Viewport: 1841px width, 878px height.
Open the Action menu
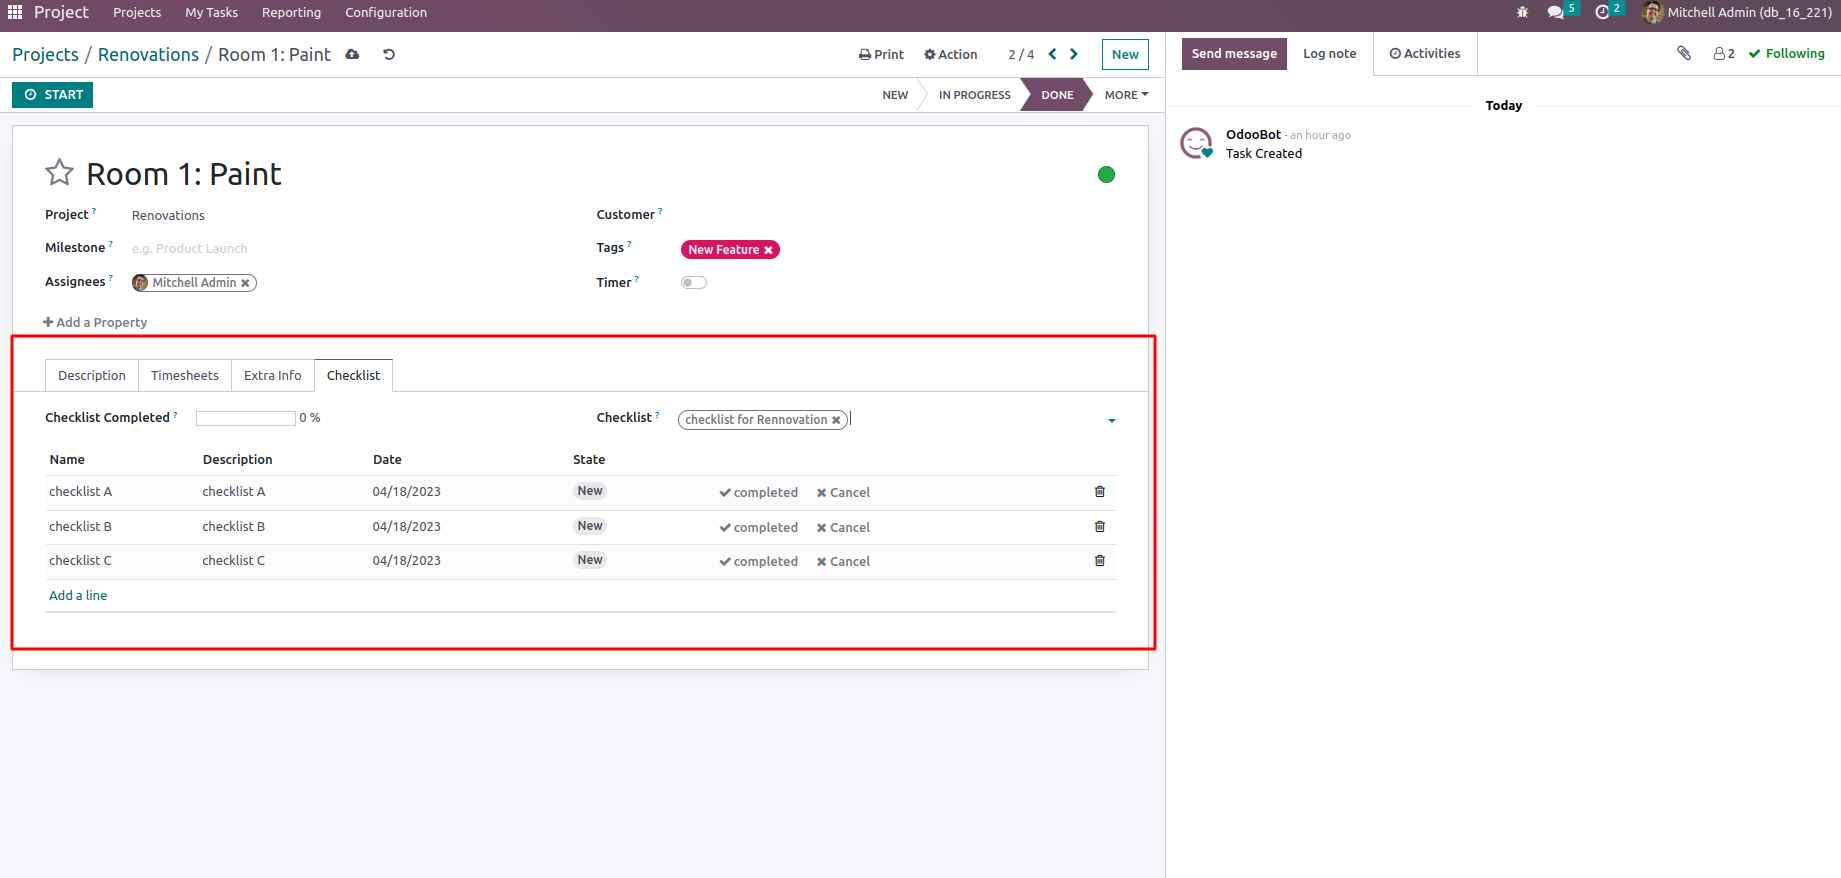coord(951,55)
